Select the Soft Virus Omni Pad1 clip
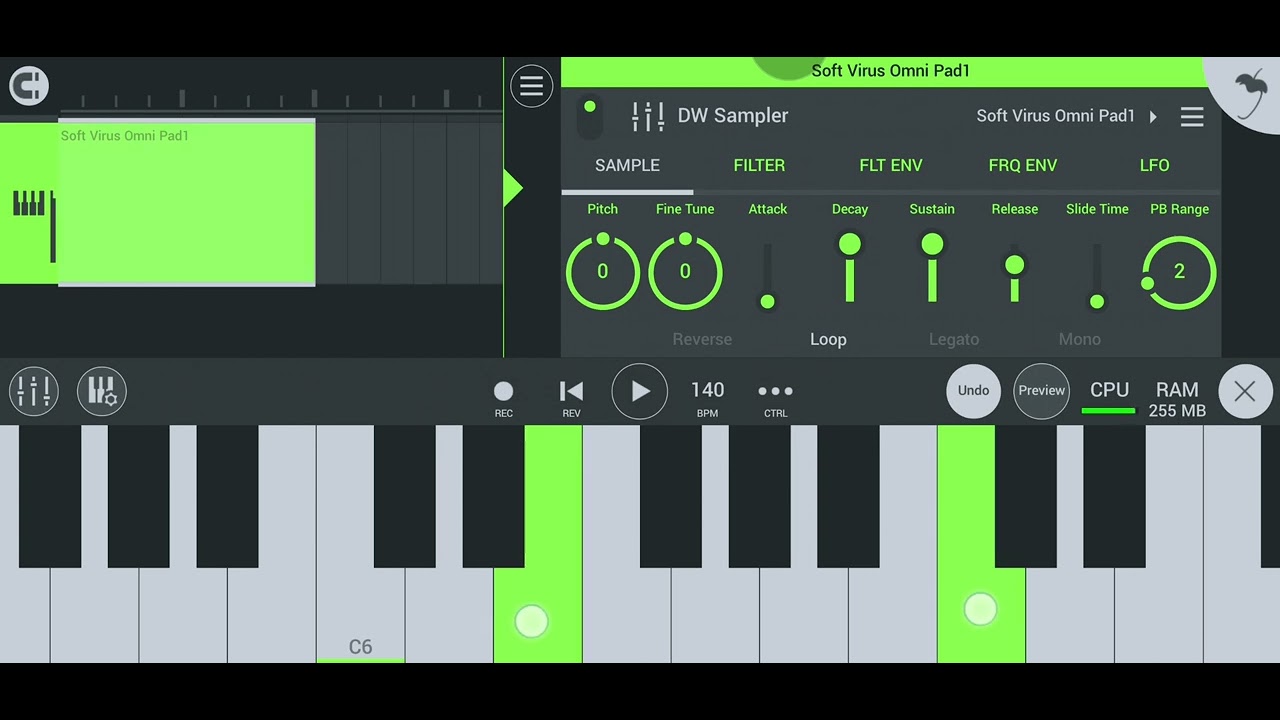The height and width of the screenshot is (720, 1280). click(187, 203)
